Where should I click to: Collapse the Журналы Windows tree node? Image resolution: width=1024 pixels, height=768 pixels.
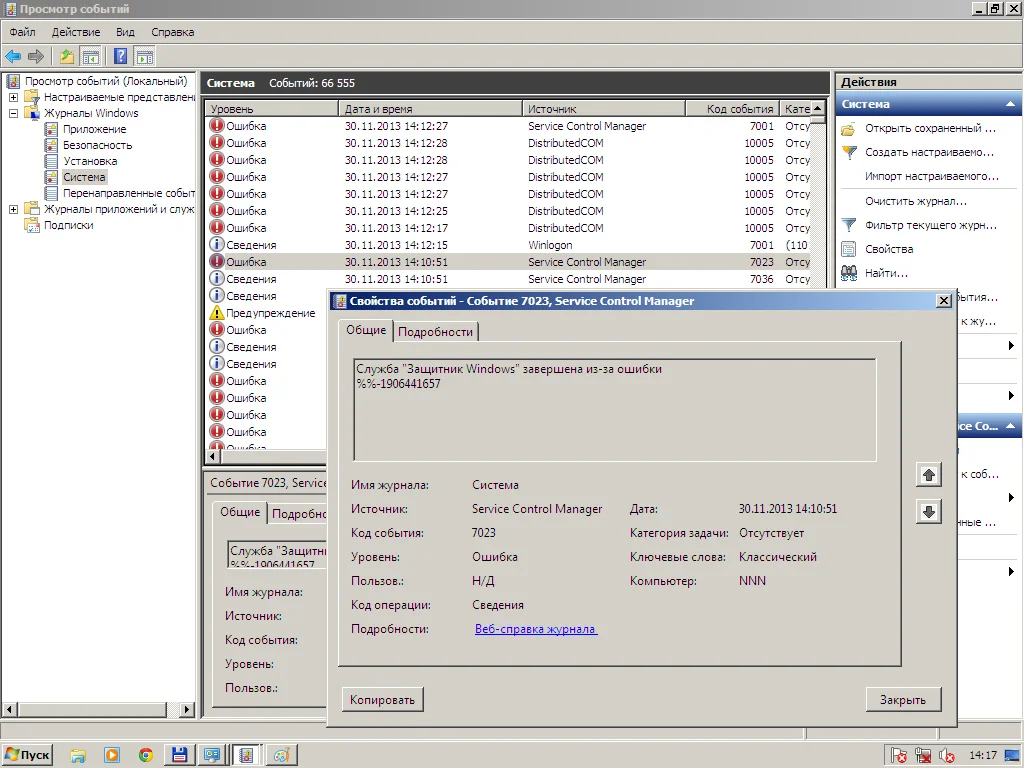13,113
